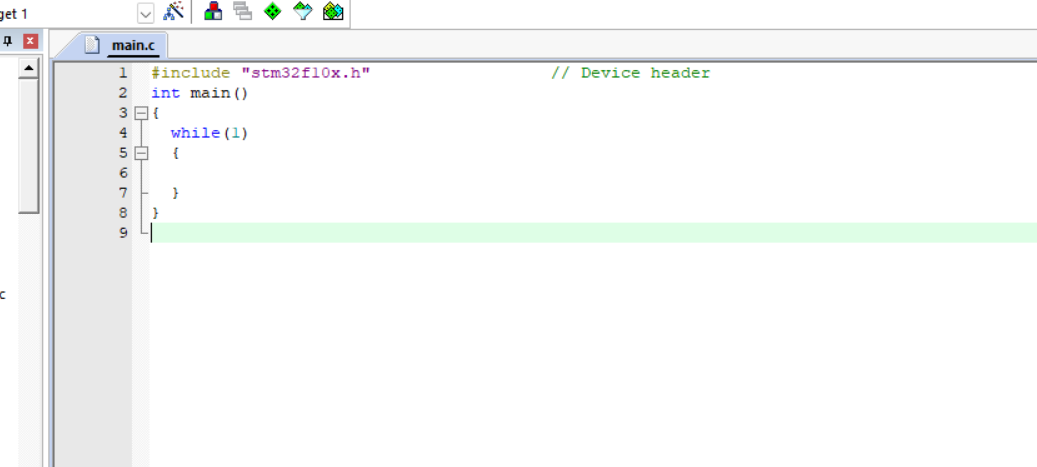1037x467 pixels.
Task: Collapse the while loop fold at line 5
Action: (x=140, y=153)
